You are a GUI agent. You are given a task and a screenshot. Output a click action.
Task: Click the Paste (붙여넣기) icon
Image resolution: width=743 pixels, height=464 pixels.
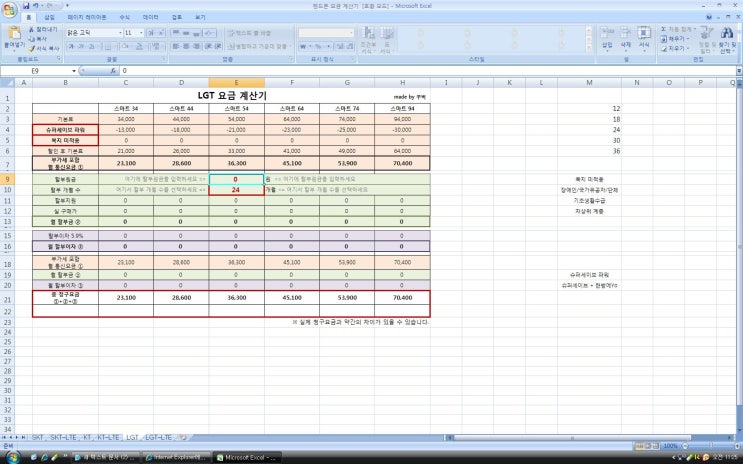(x=14, y=33)
